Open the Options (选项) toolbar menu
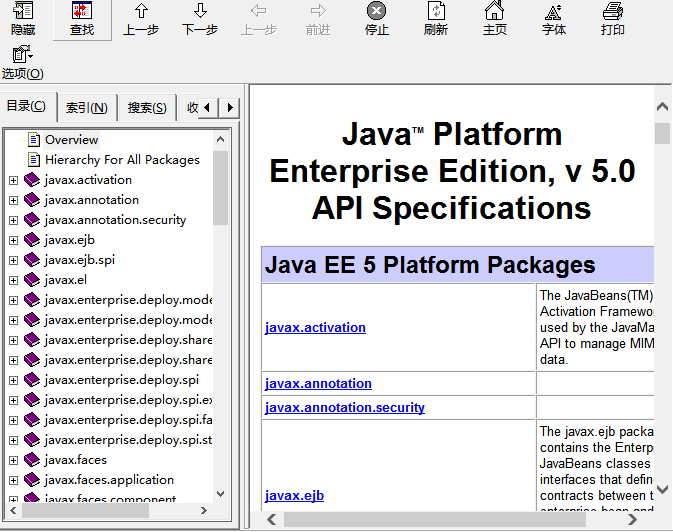This screenshot has height=532, width=673. point(22,62)
